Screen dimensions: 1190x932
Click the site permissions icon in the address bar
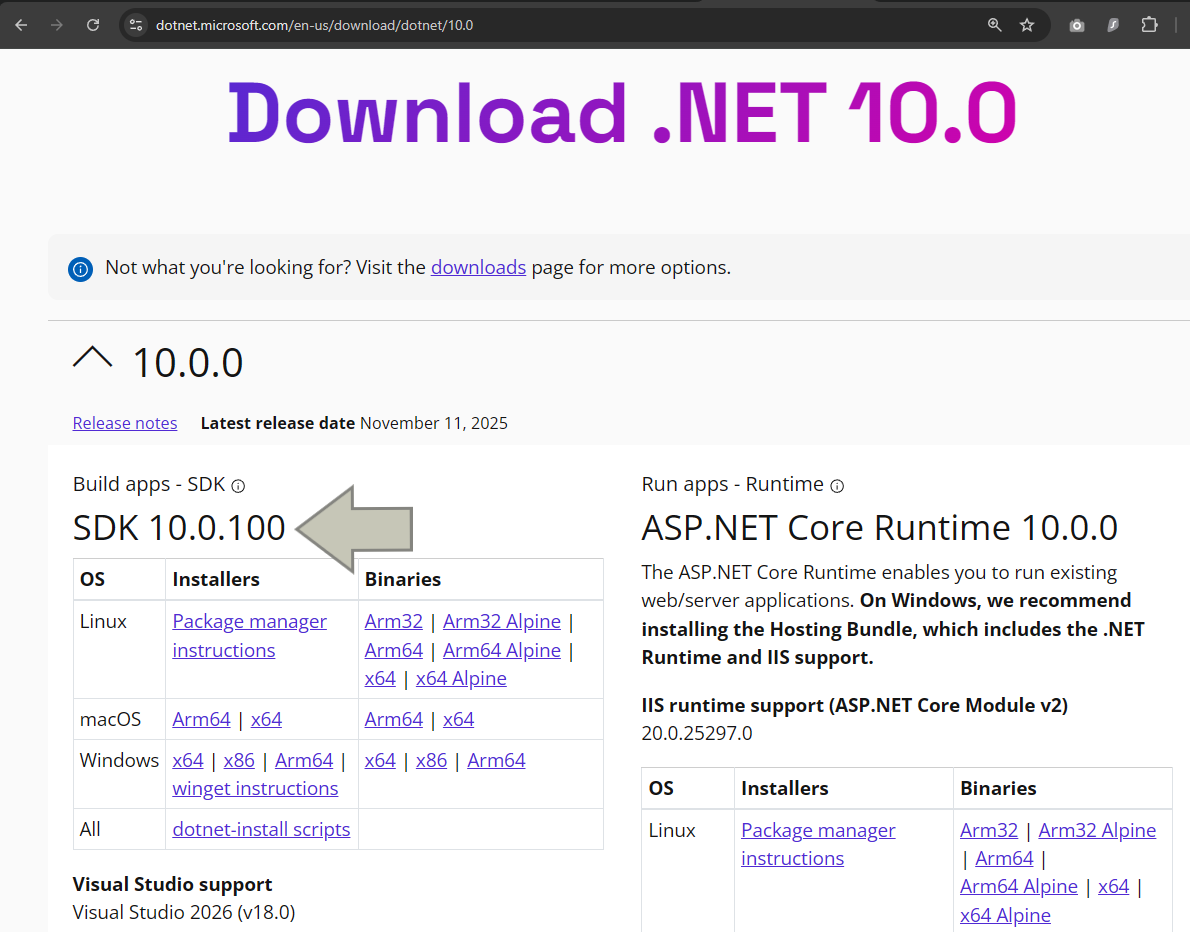click(135, 24)
